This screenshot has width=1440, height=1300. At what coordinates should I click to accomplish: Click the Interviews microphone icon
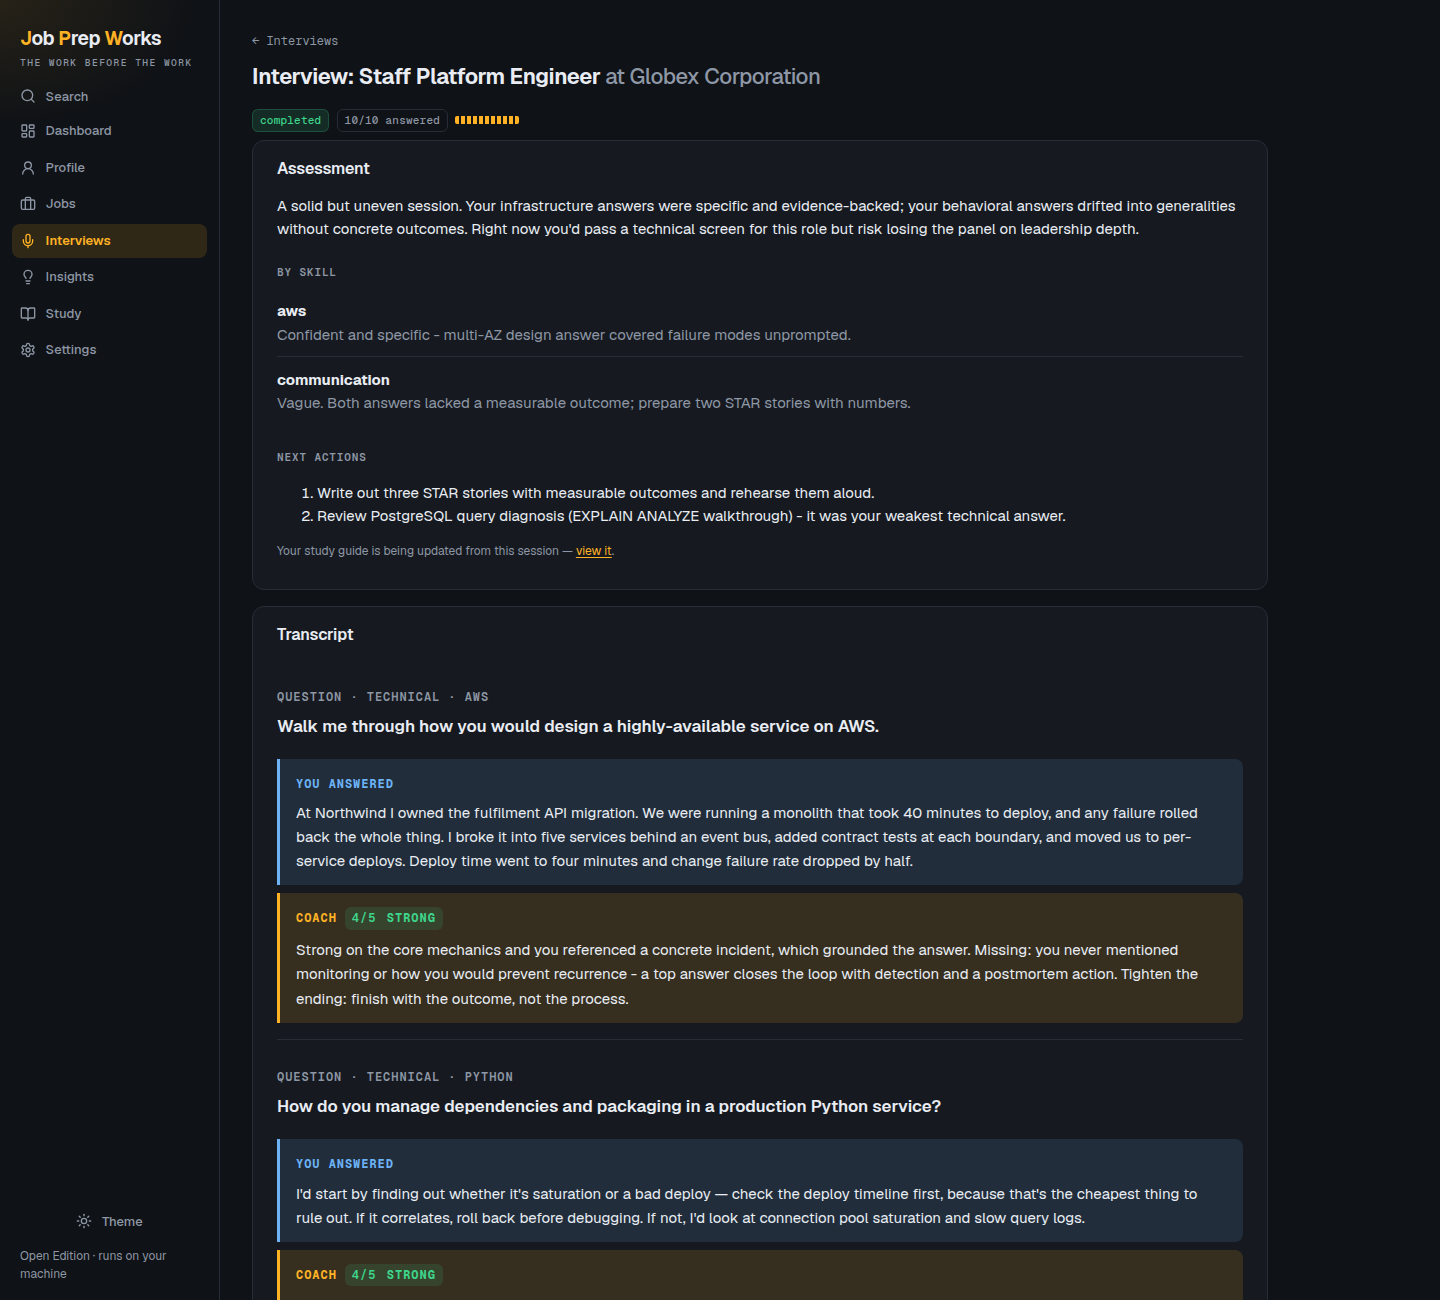28,241
